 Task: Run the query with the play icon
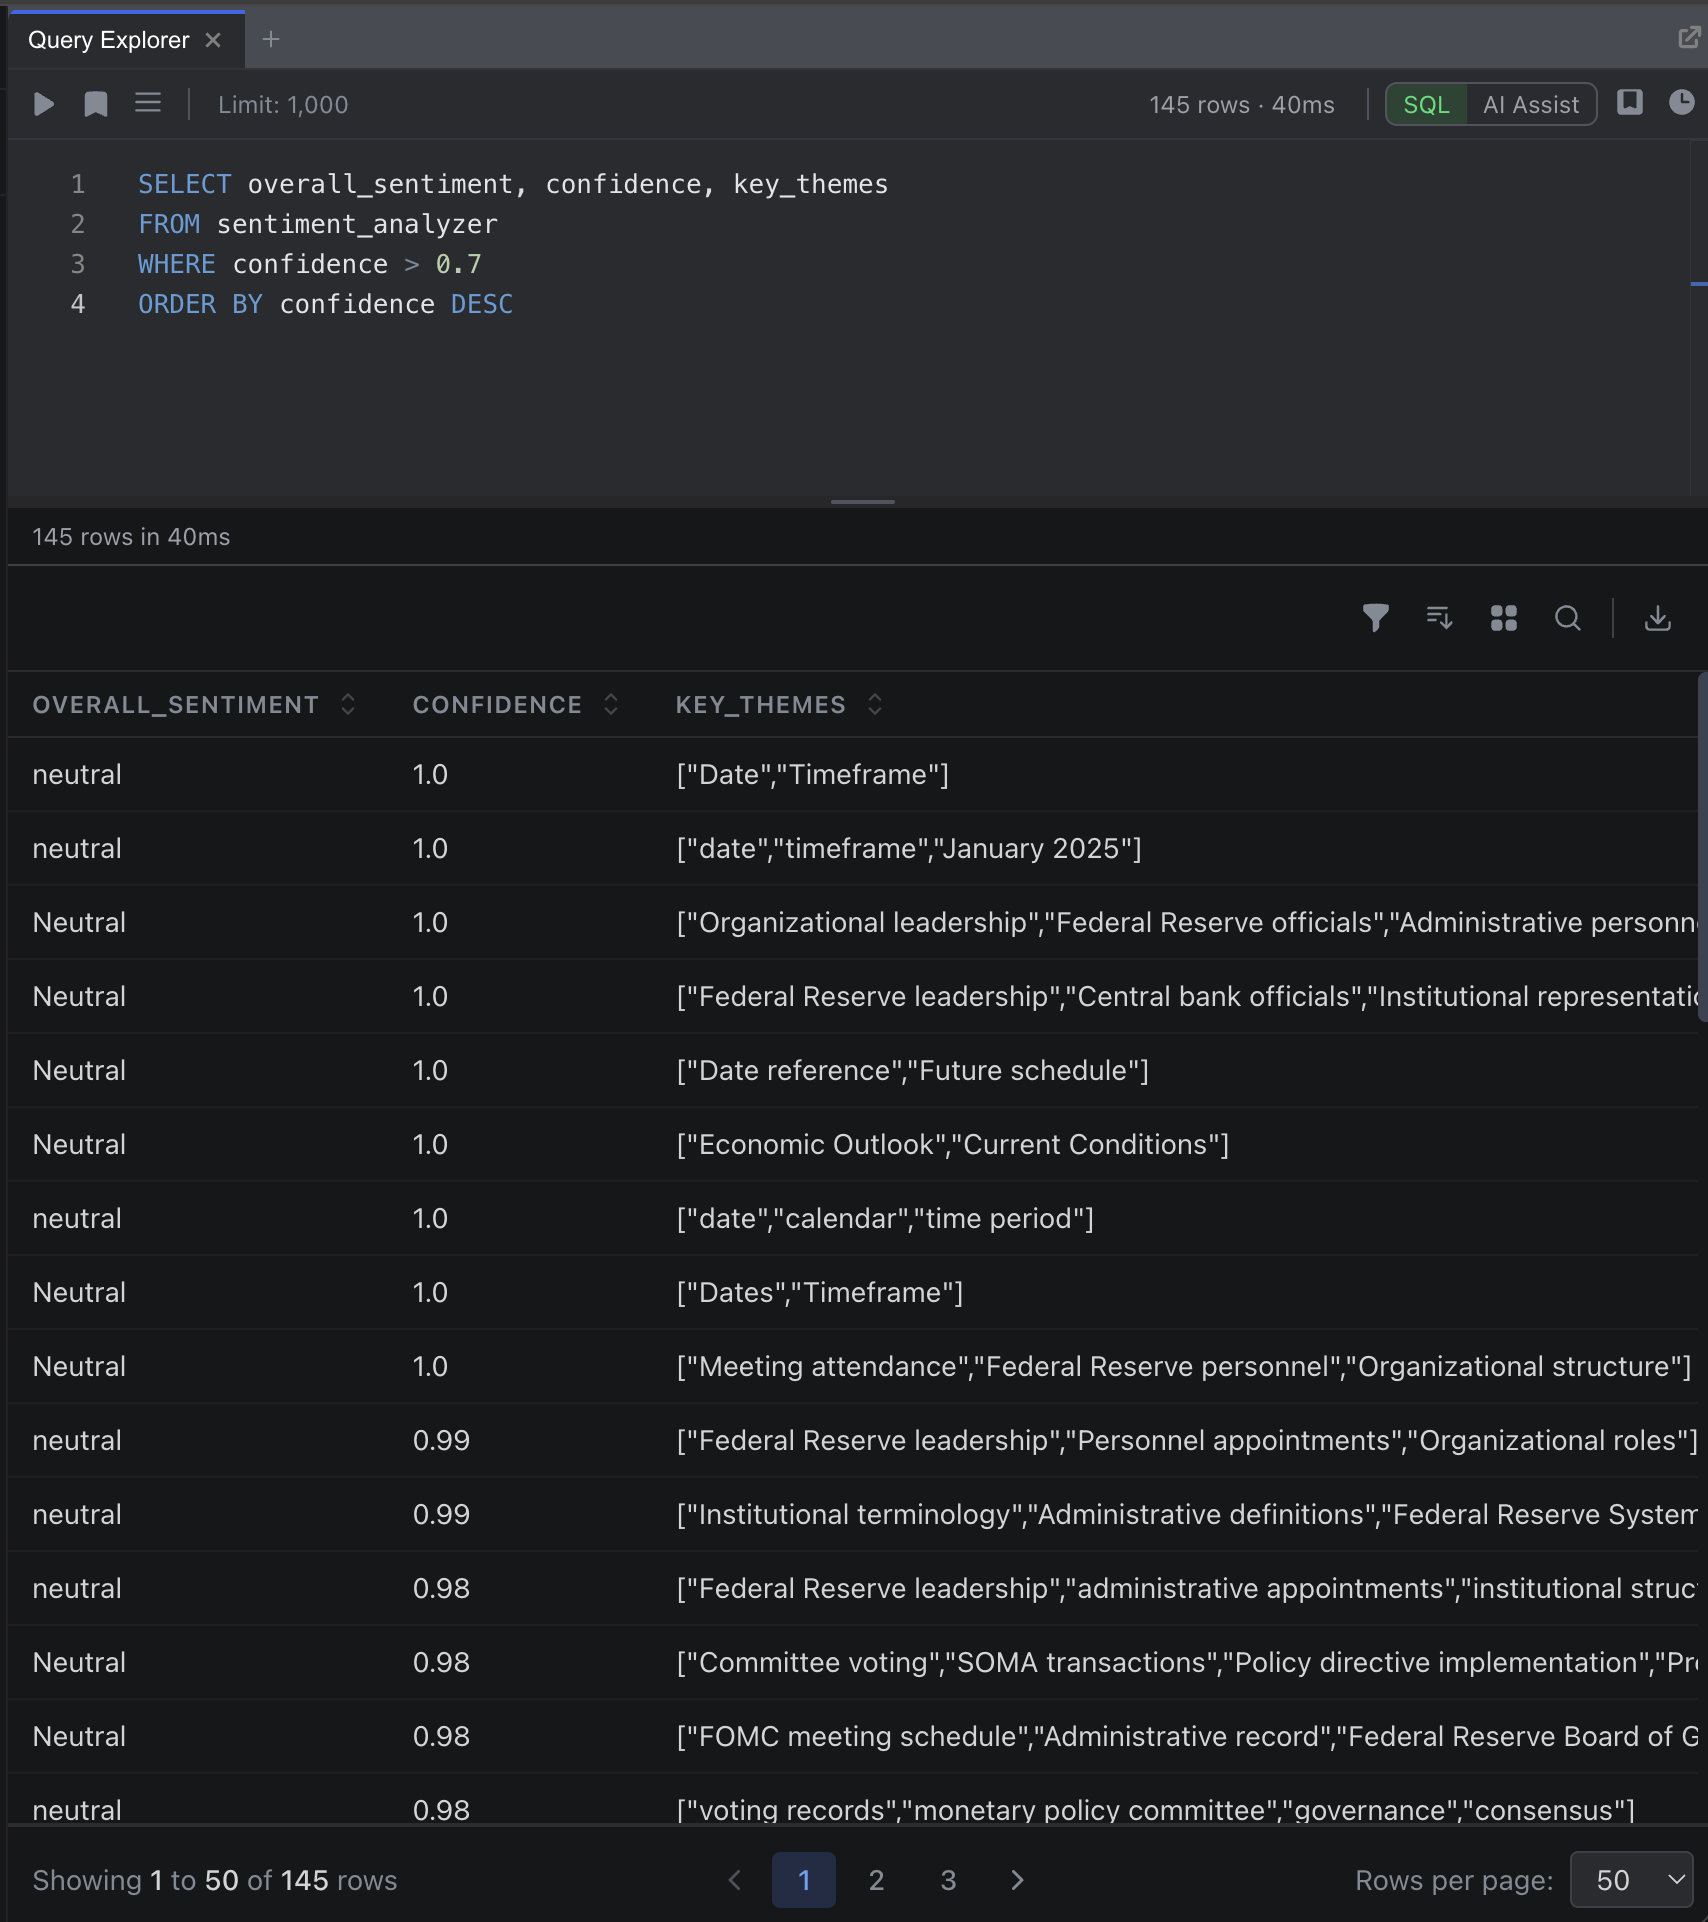click(x=44, y=104)
